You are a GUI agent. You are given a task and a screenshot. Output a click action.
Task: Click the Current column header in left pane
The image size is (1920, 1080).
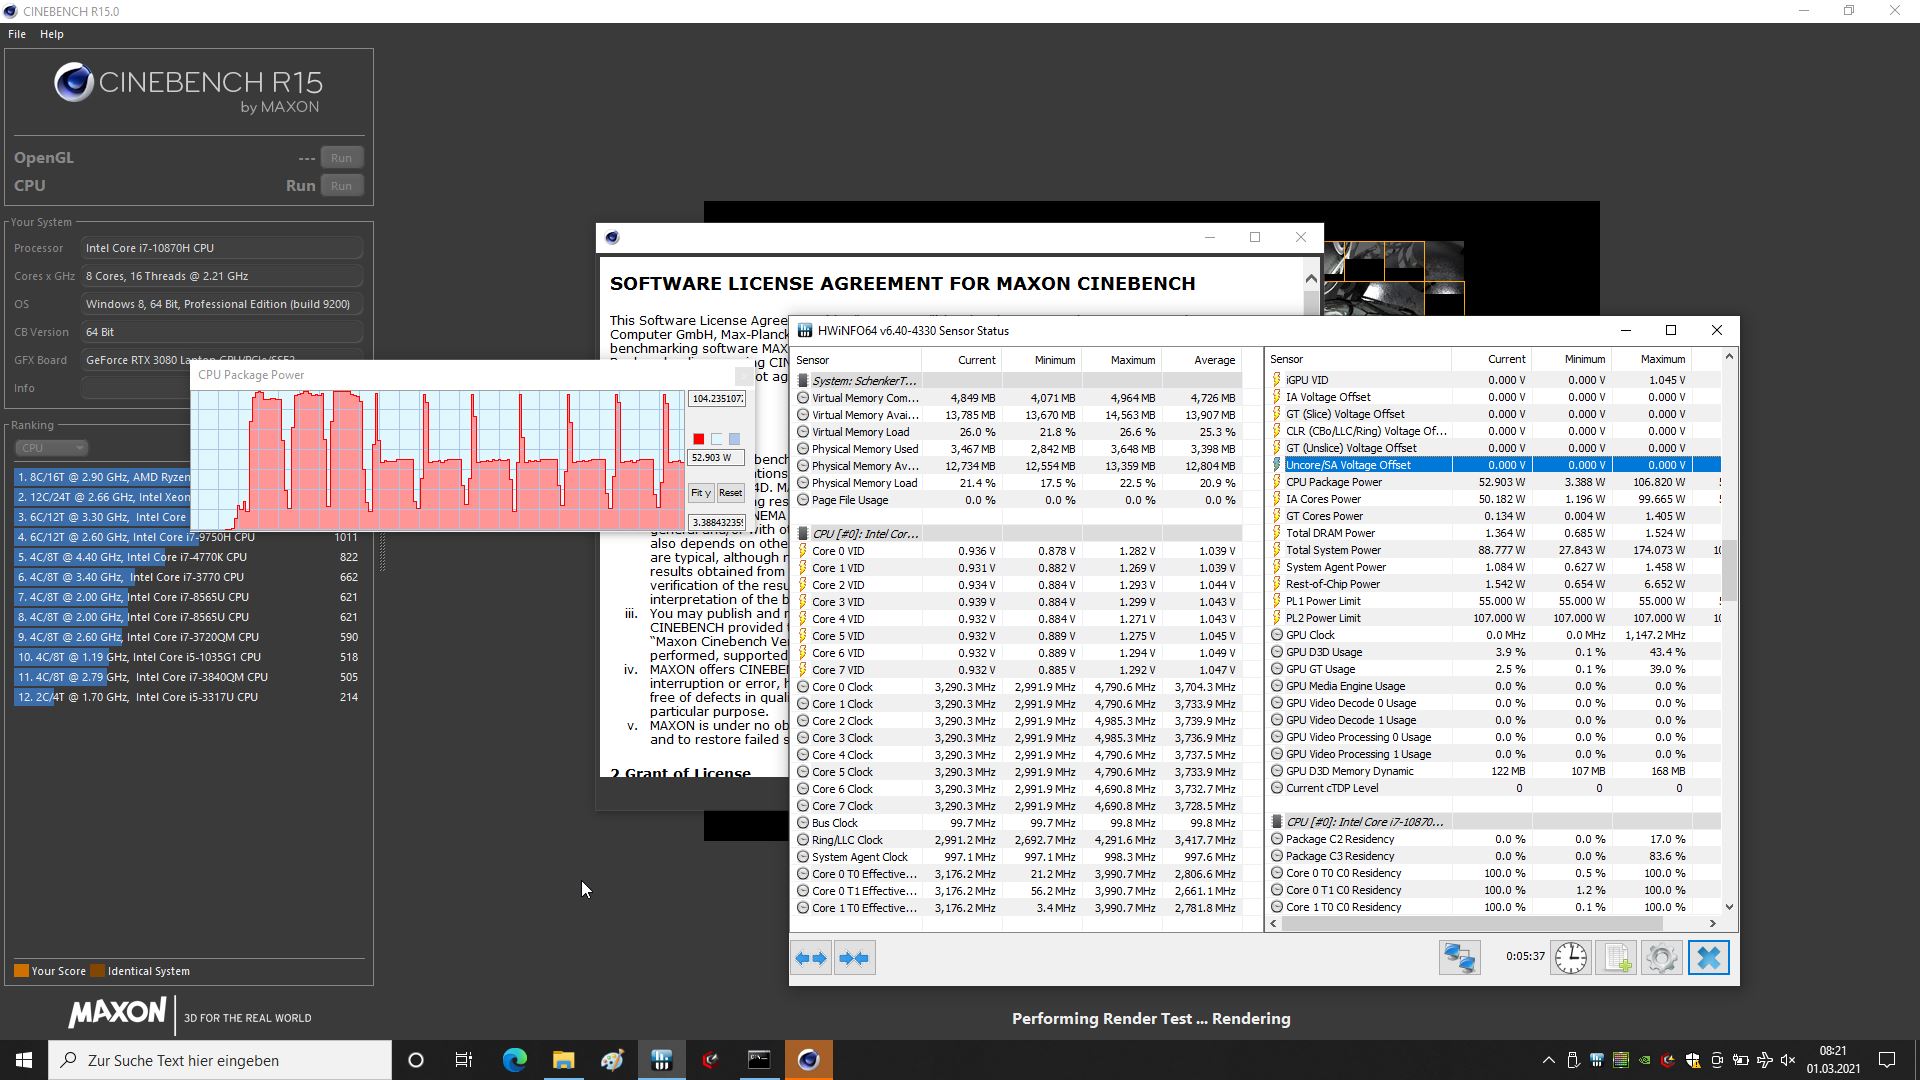click(x=961, y=360)
